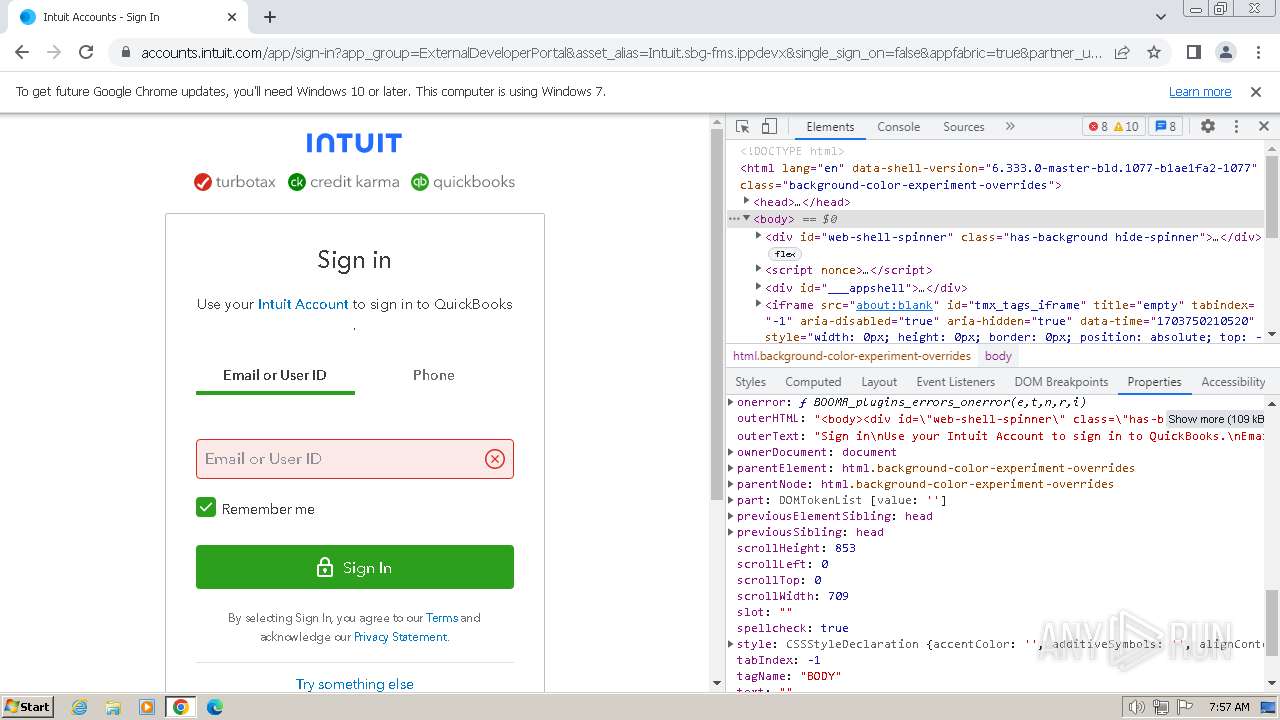Share this page from the address bar
The height and width of the screenshot is (720, 1280).
[1122, 52]
